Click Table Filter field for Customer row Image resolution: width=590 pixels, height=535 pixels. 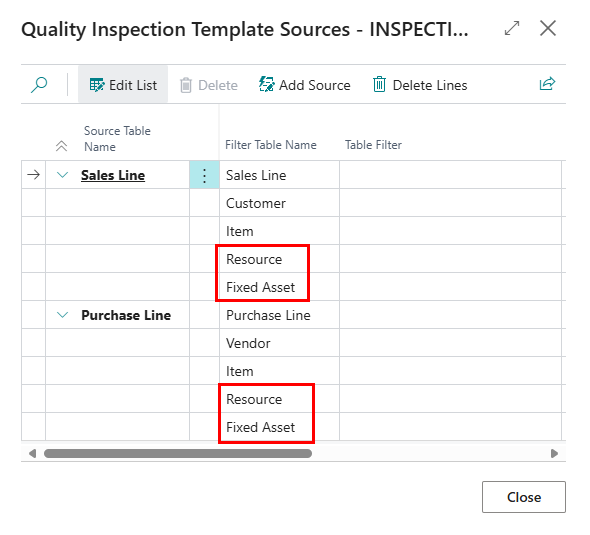coord(450,203)
